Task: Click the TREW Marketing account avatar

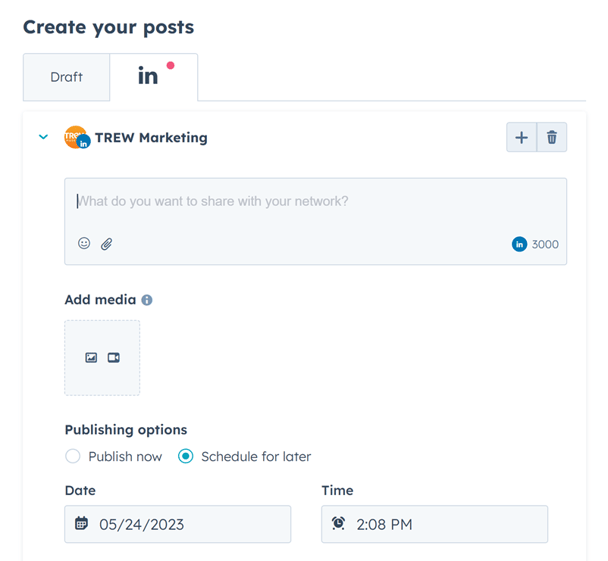Action: 77,137
